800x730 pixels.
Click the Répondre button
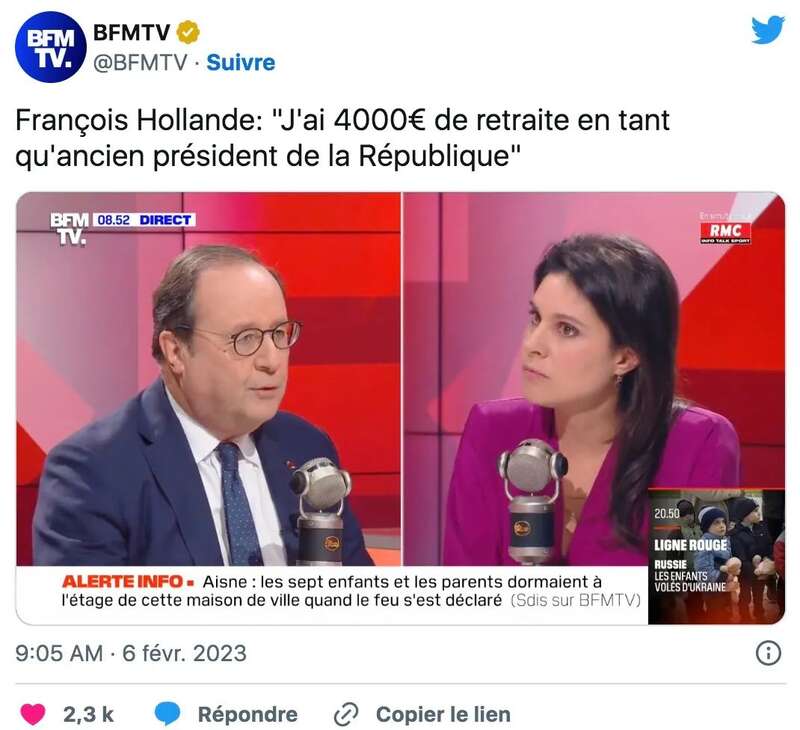coord(247,714)
